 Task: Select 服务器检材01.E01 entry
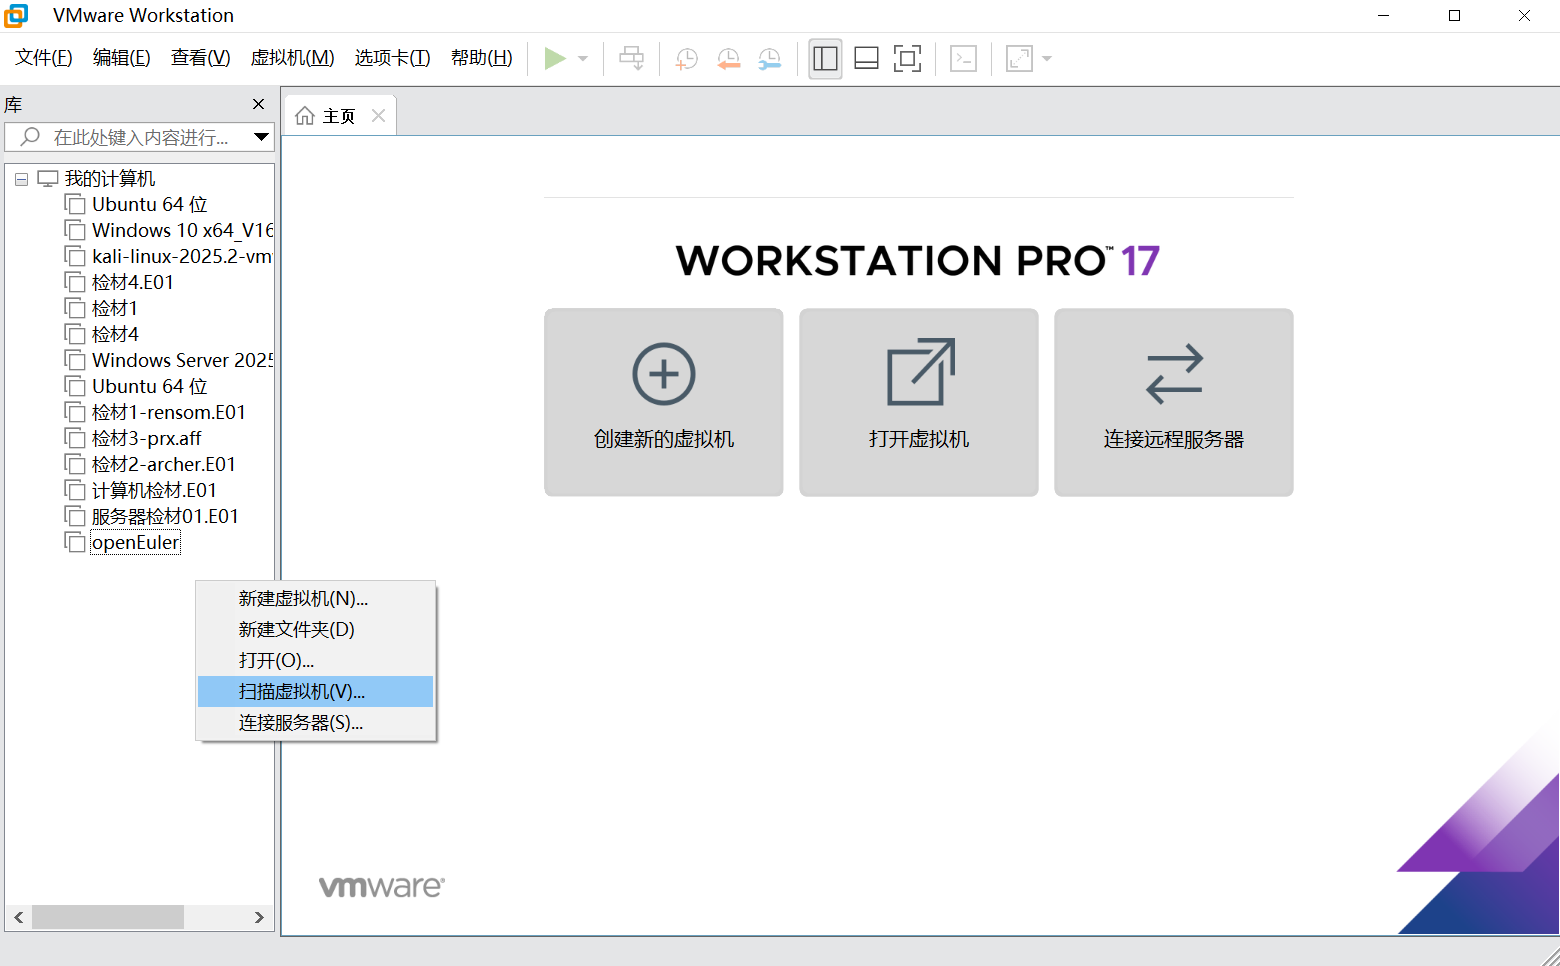click(x=165, y=516)
